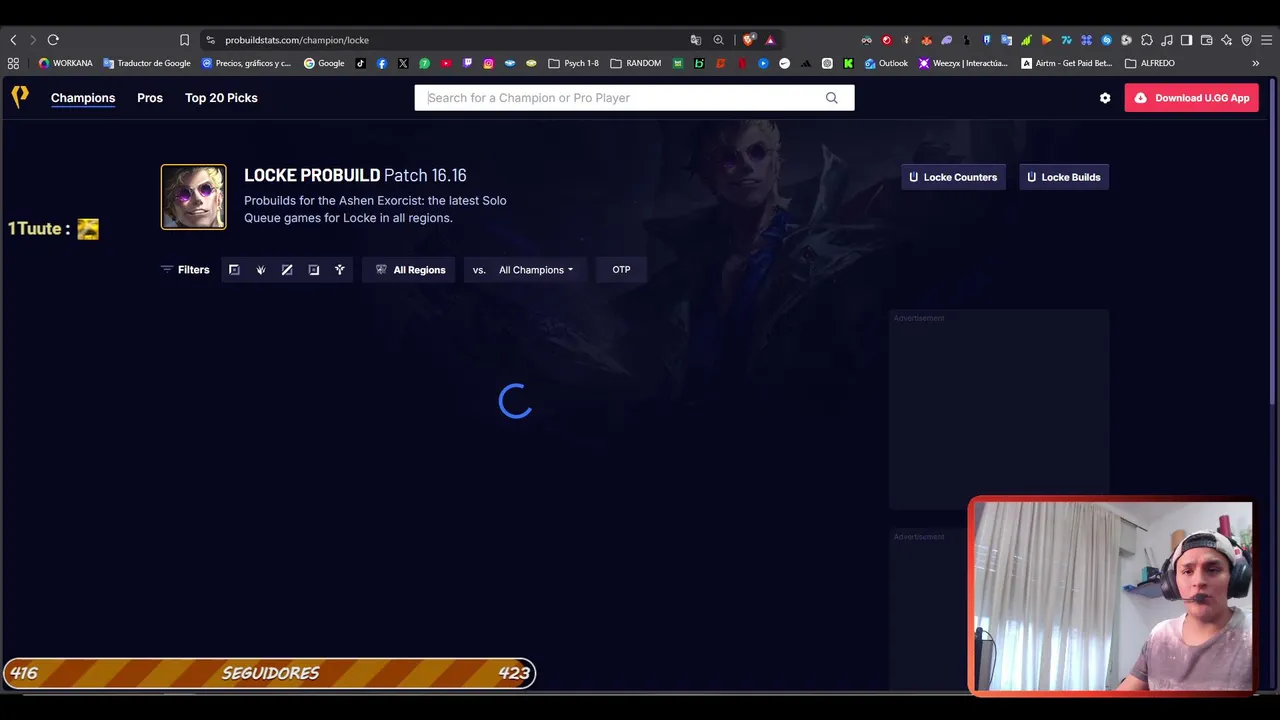Click the browser address bar URL

point(297,40)
